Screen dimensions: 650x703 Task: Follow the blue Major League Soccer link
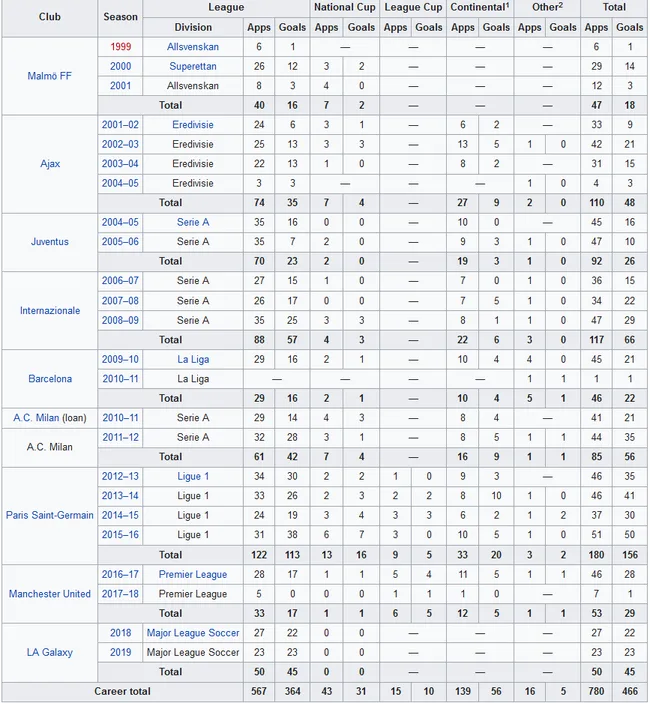193,633
